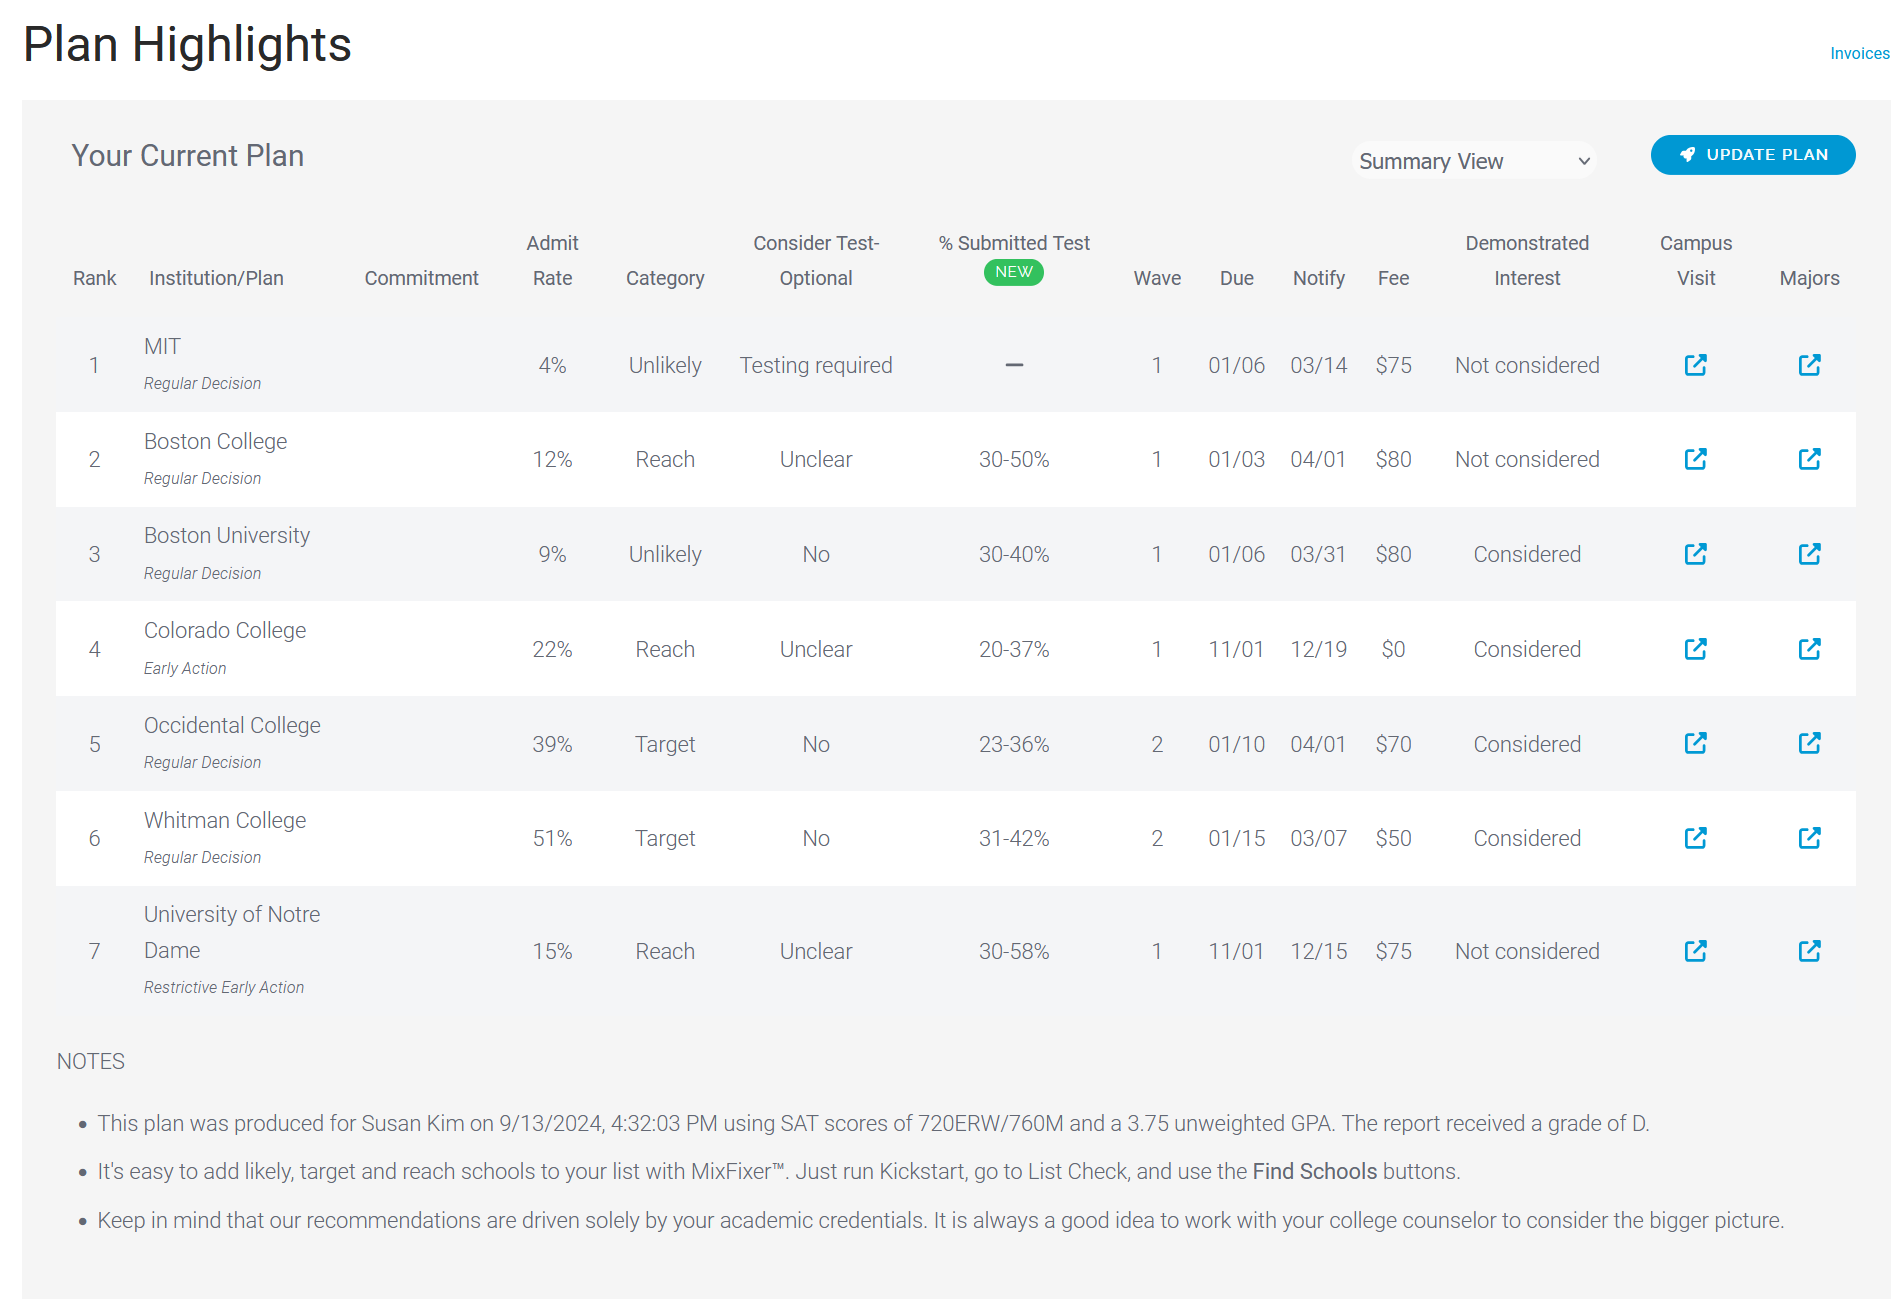Click the NEW badge under % Submitted Test
The image size is (1893, 1308).
(1013, 272)
